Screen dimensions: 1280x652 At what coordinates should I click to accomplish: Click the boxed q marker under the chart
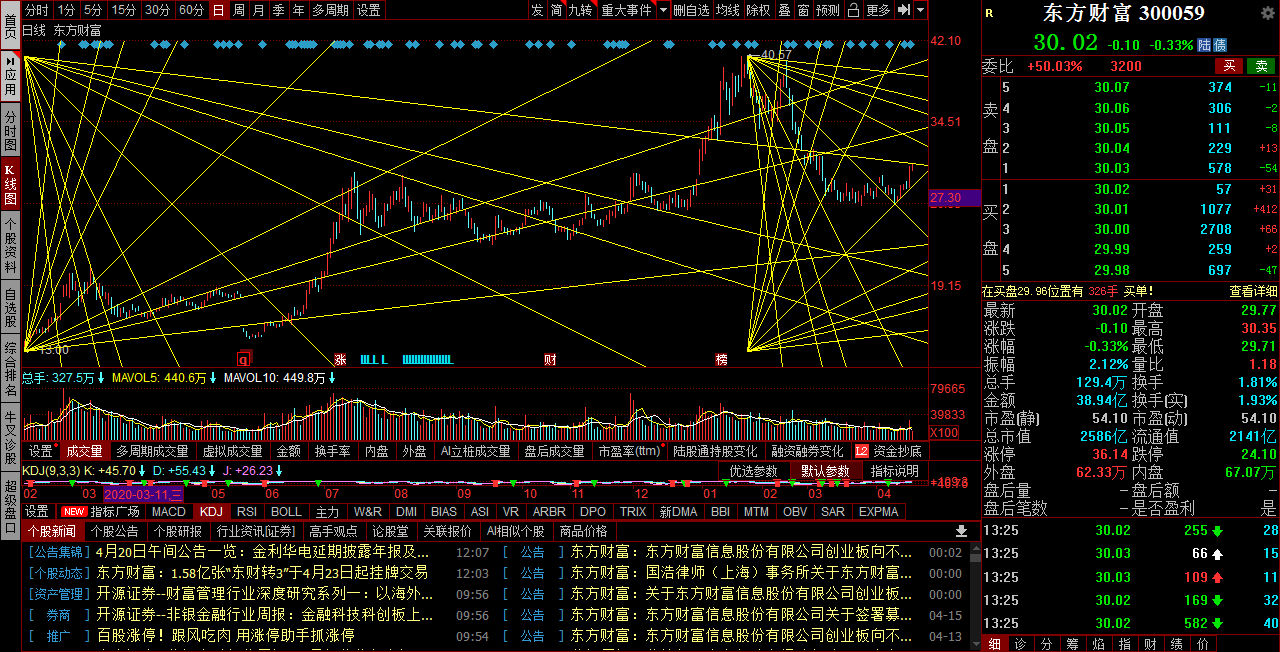(243, 358)
